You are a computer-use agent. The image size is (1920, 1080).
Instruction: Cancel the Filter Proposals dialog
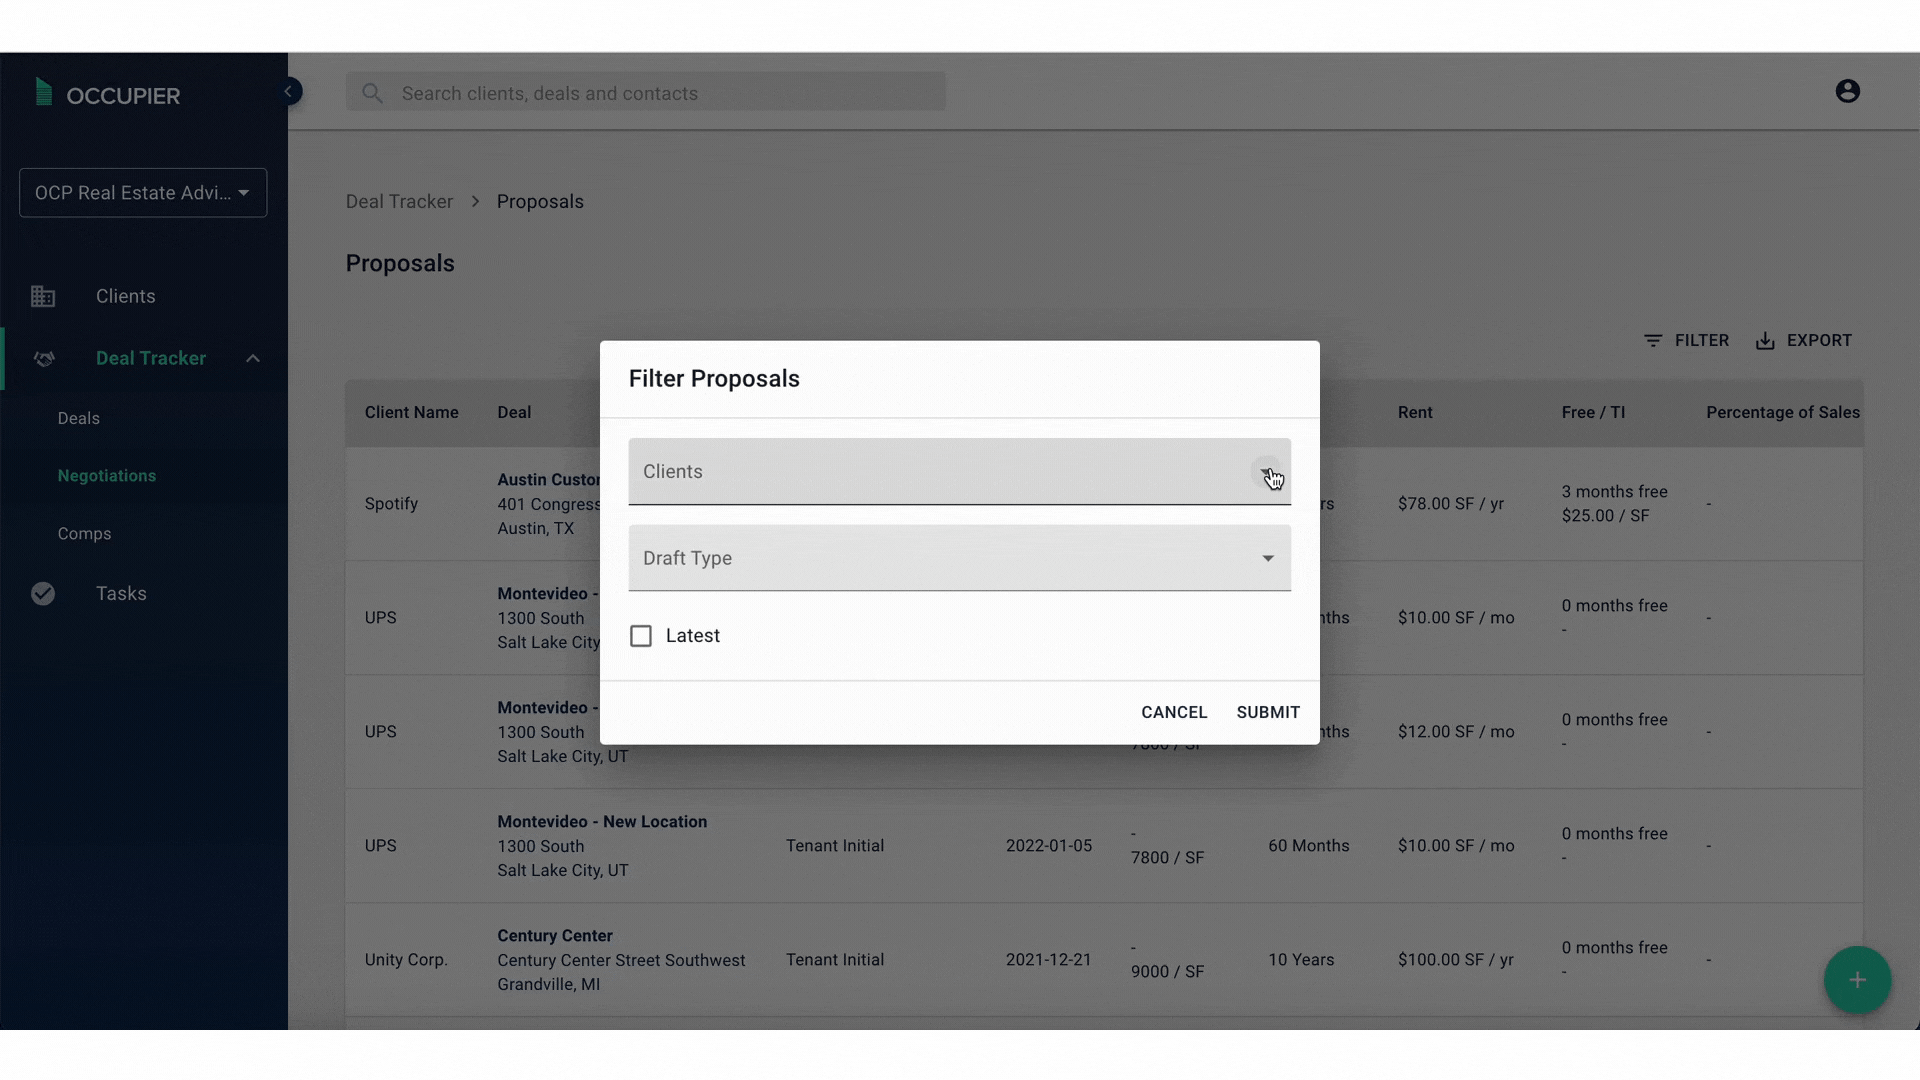(x=1173, y=712)
